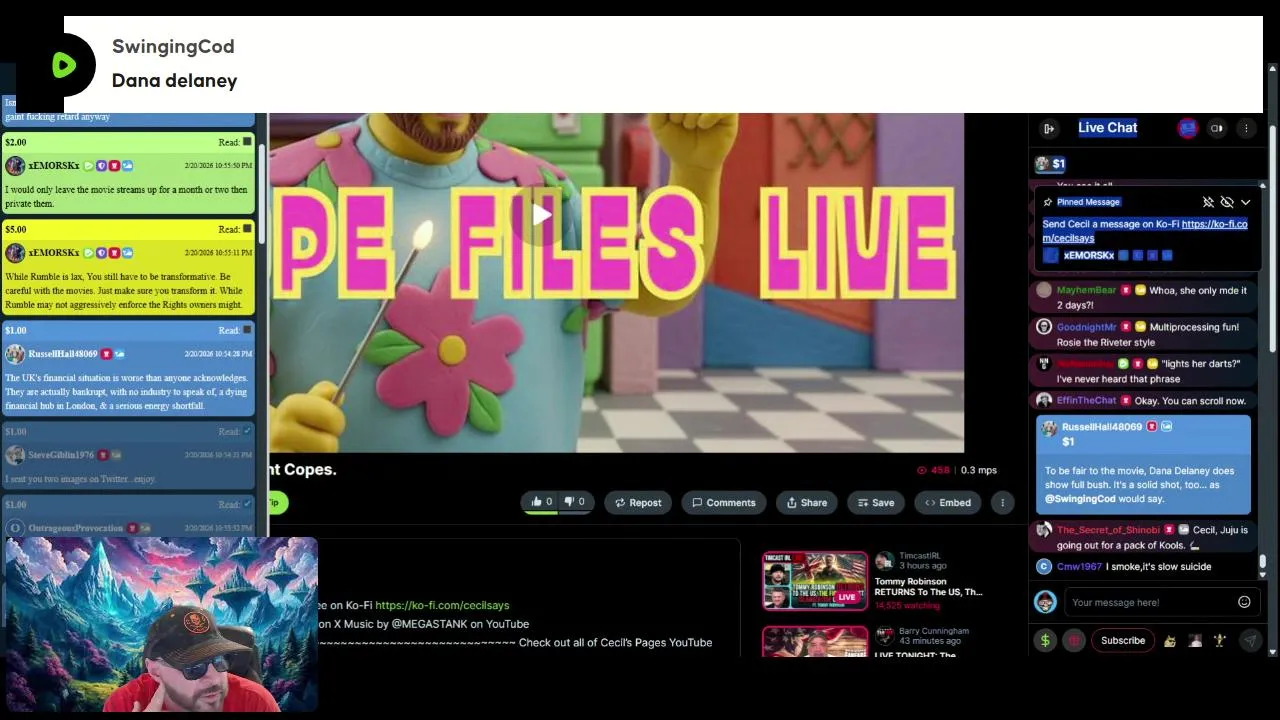This screenshot has width=1280, height=720.
Task: Open the highlighted chat gift icon in header
Action: point(1187,128)
